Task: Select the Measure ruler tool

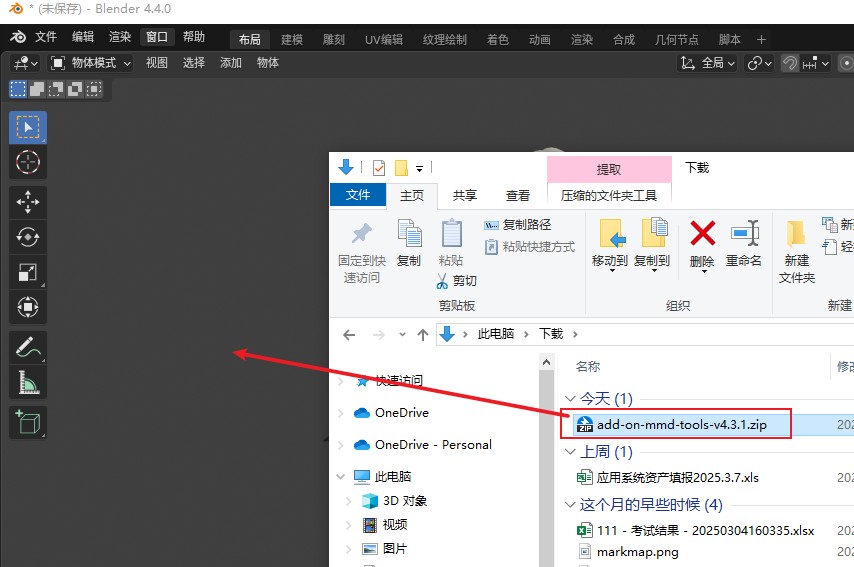Action: point(28,382)
